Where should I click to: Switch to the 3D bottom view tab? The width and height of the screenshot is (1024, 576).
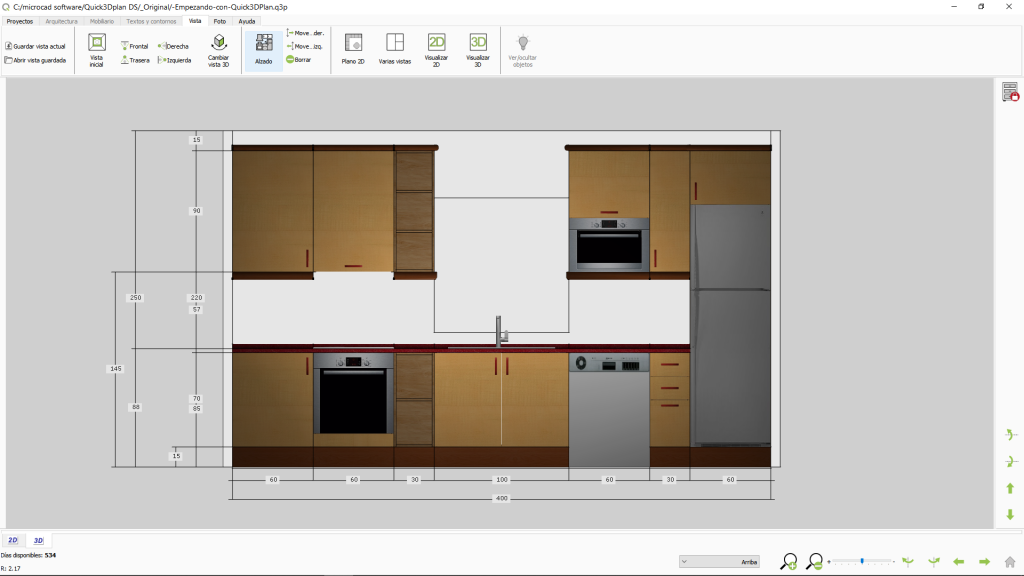click(x=39, y=540)
